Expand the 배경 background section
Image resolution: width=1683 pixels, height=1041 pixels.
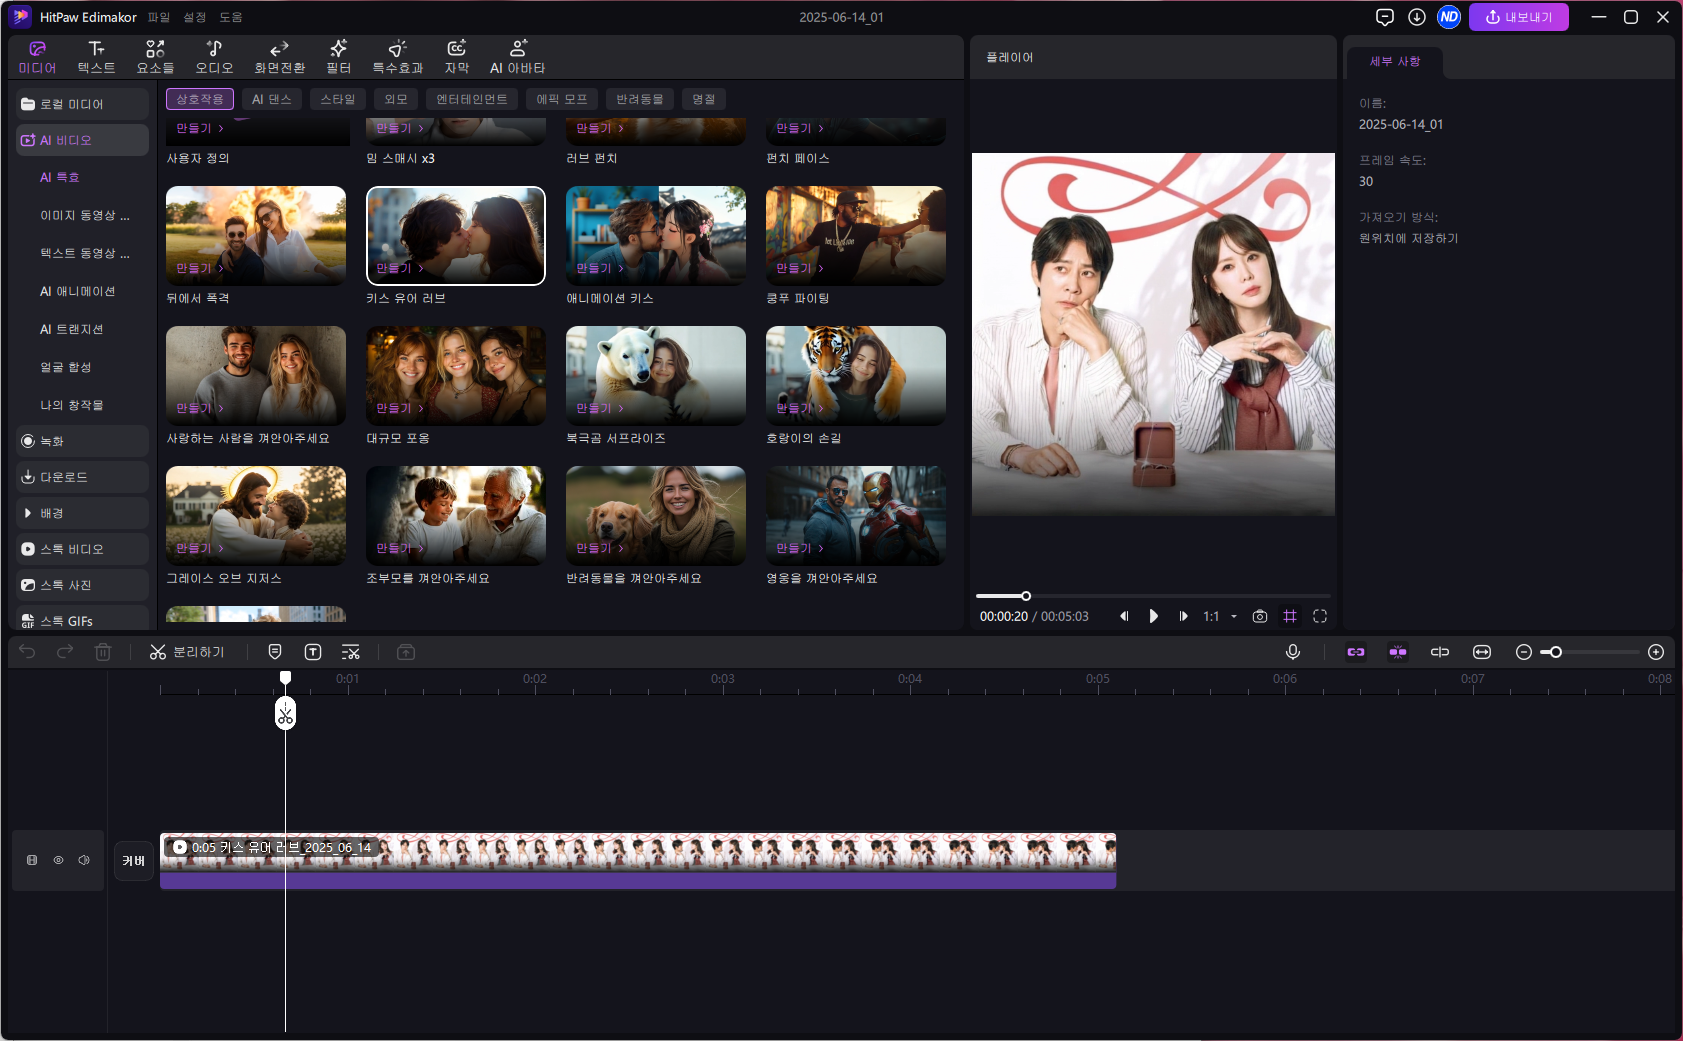tap(82, 513)
